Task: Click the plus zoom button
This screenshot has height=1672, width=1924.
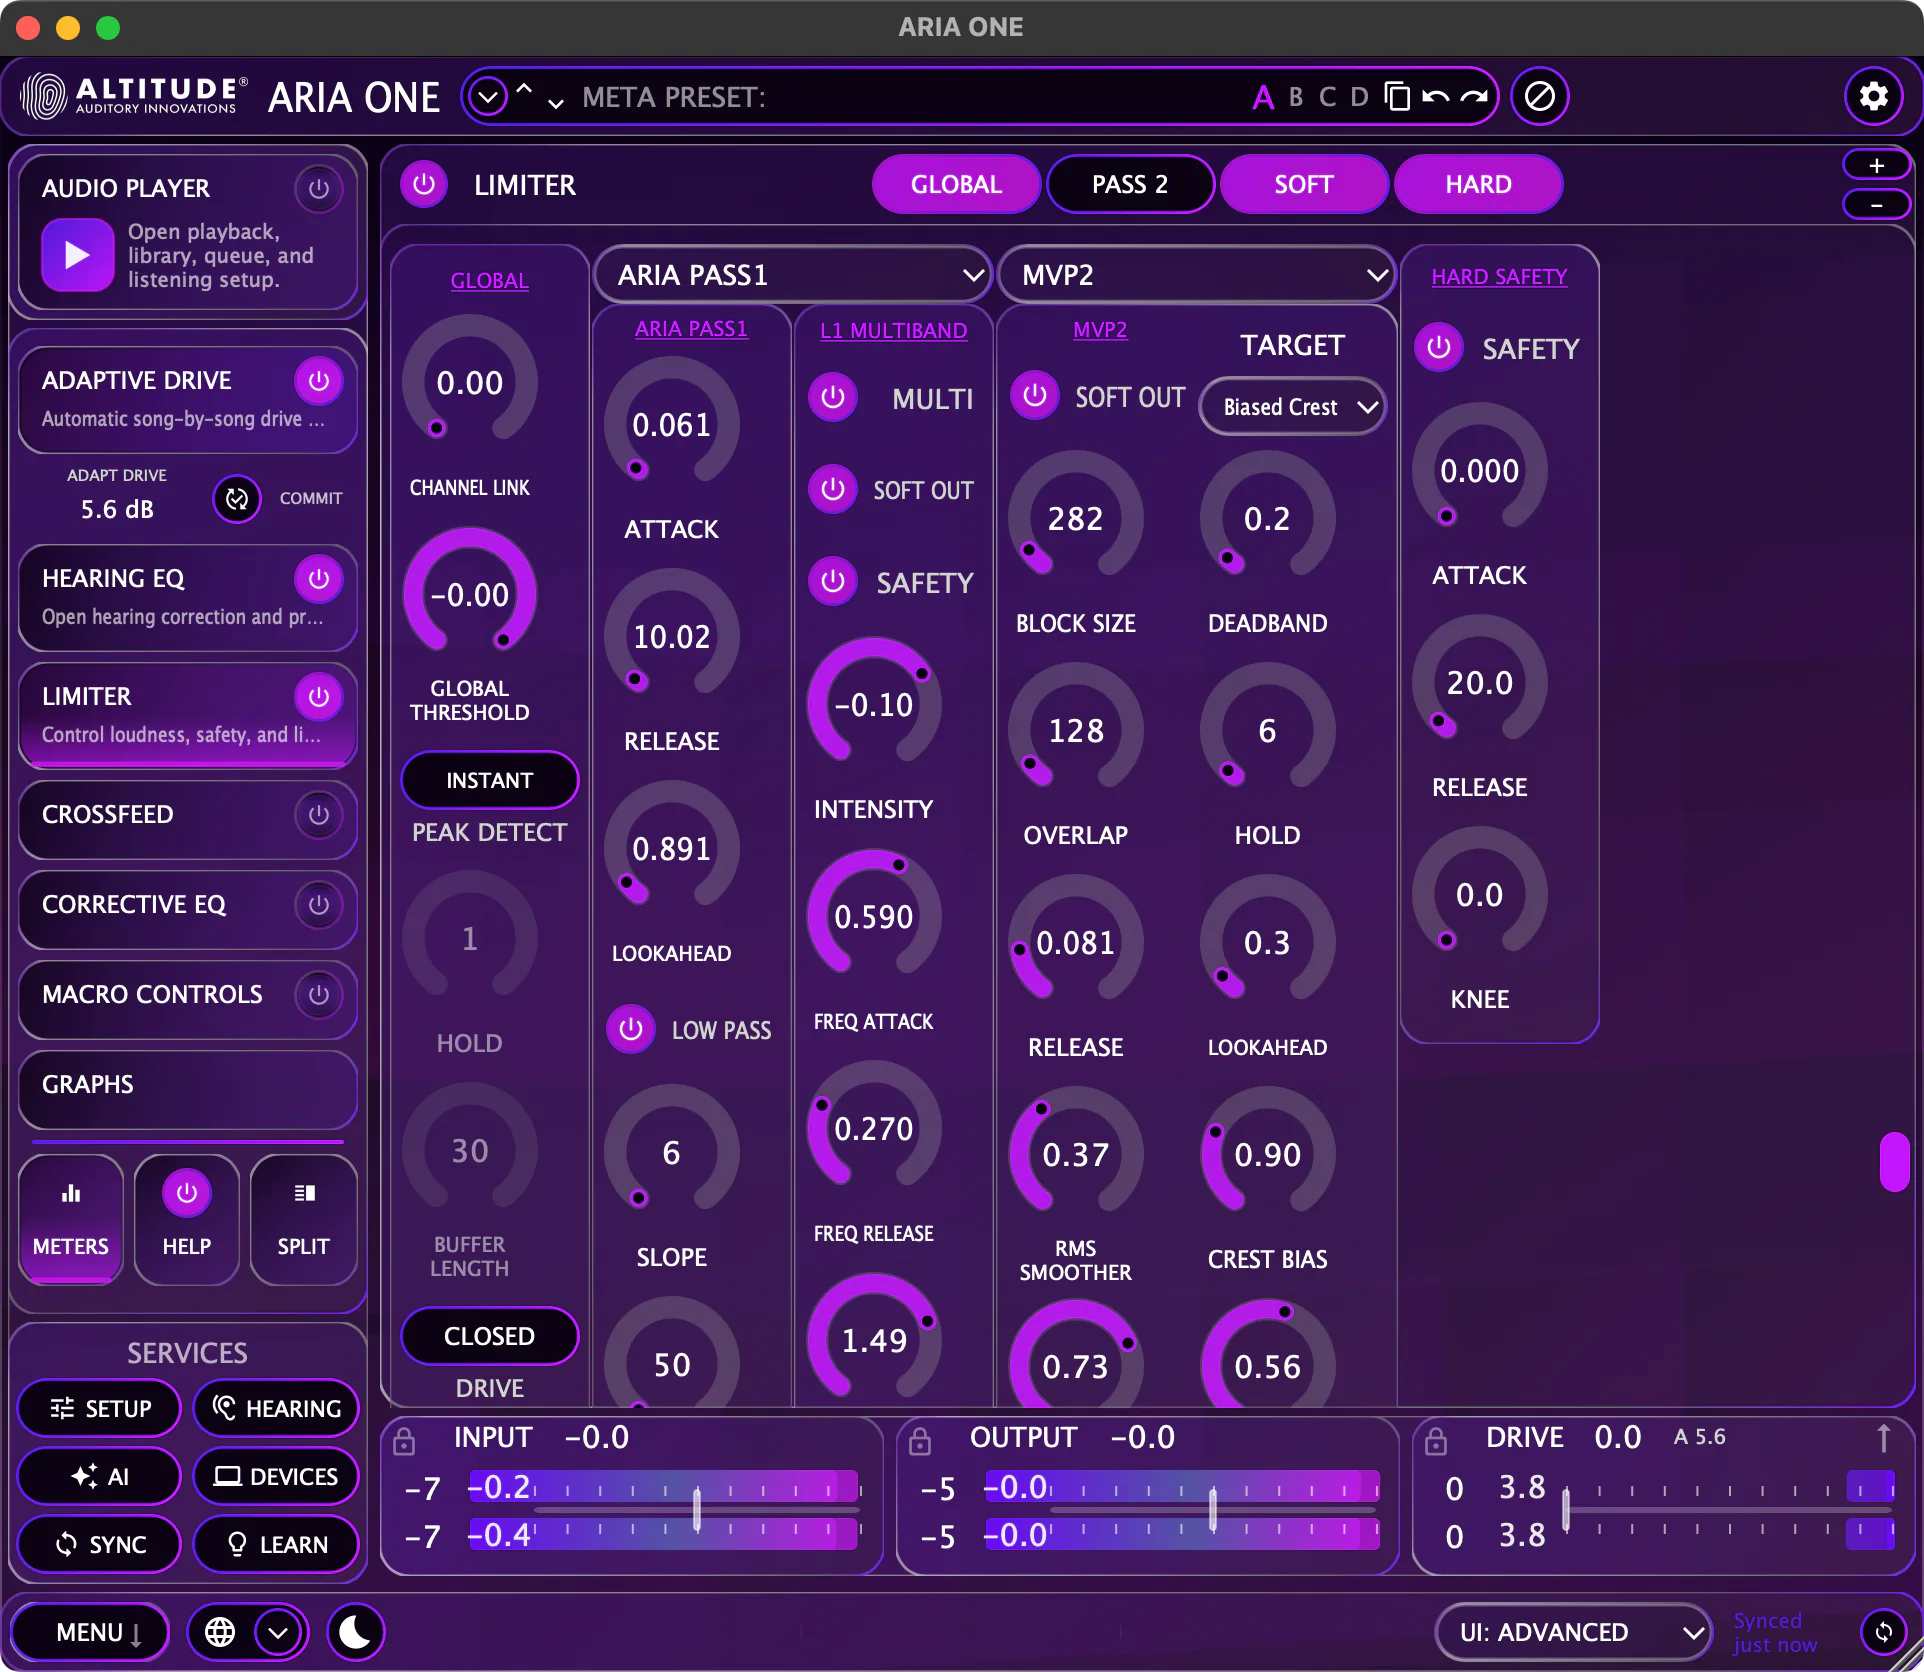Action: point(1876,165)
